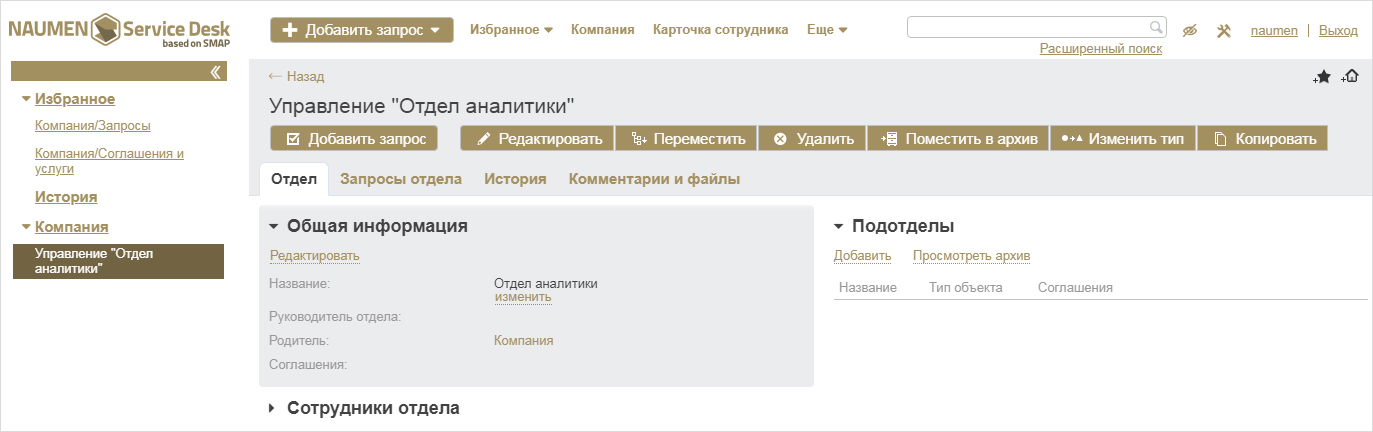Open the settings tools wrench icon
Viewport: 1373px width, 432px height.
[x=1223, y=30]
